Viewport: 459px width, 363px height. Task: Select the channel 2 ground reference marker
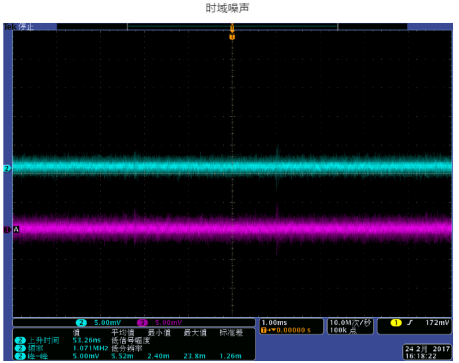tap(7, 168)
